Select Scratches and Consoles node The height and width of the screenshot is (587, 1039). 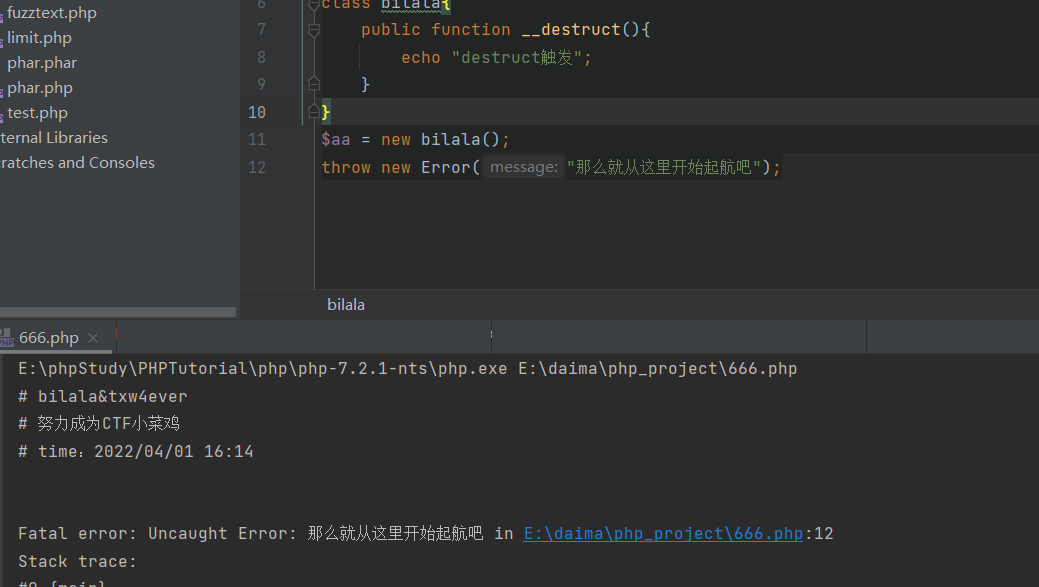pos(77,163)
